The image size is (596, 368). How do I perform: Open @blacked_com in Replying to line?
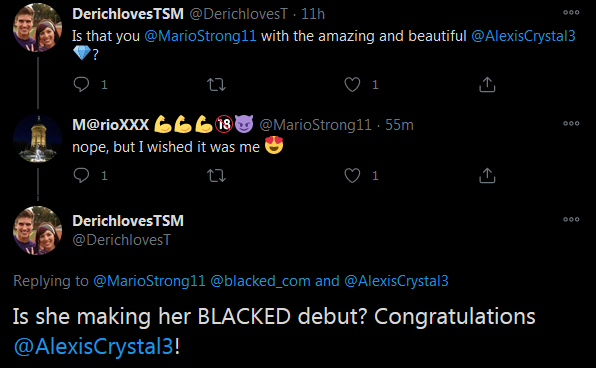coord(260,281)
